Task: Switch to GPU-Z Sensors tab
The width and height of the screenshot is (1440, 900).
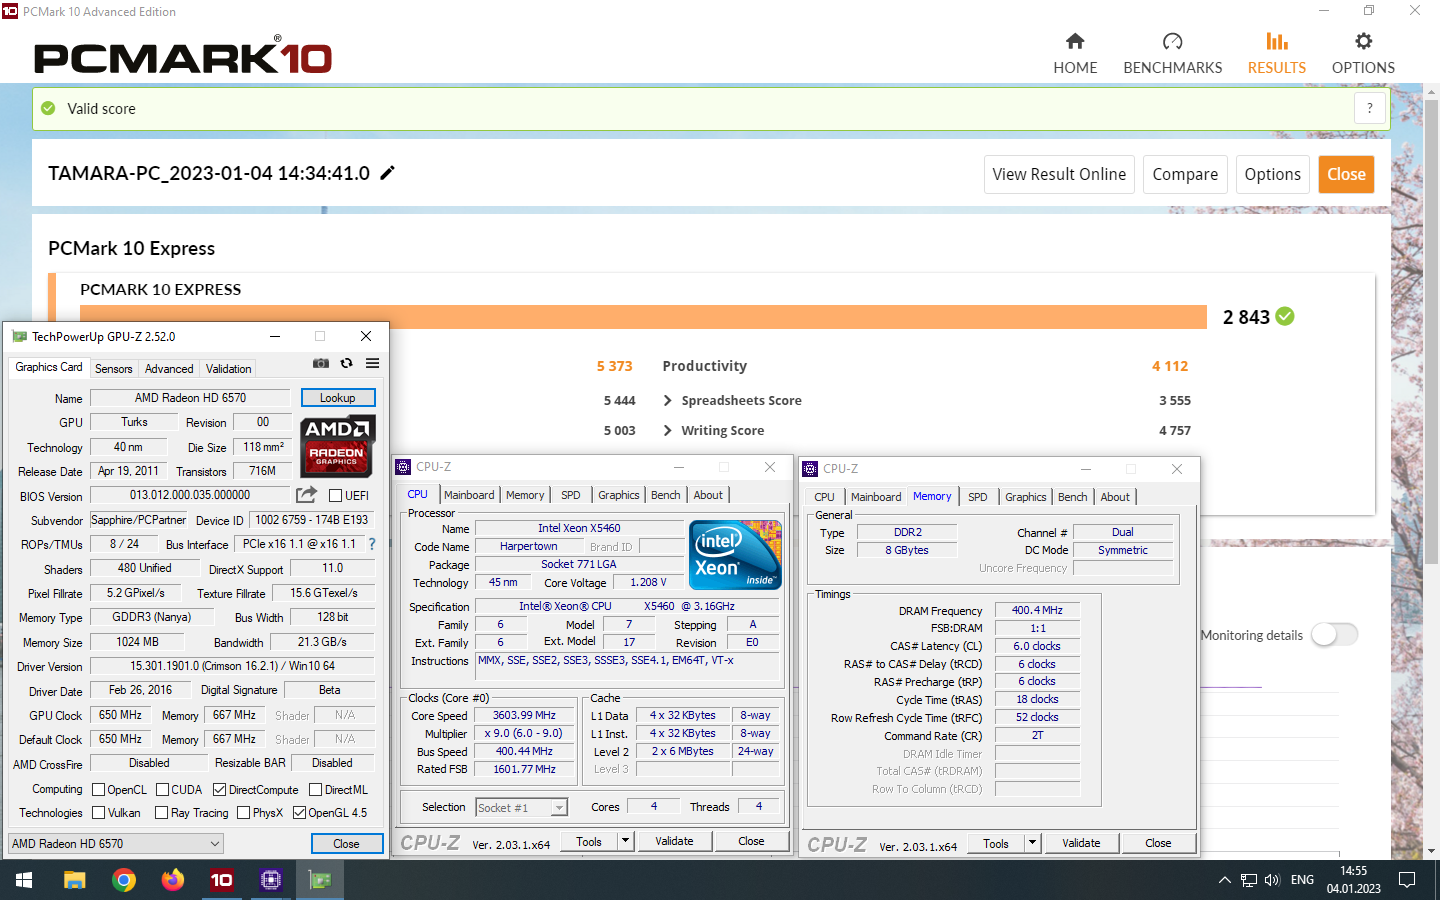Action: pyautogui.click(x=113, y=369)
